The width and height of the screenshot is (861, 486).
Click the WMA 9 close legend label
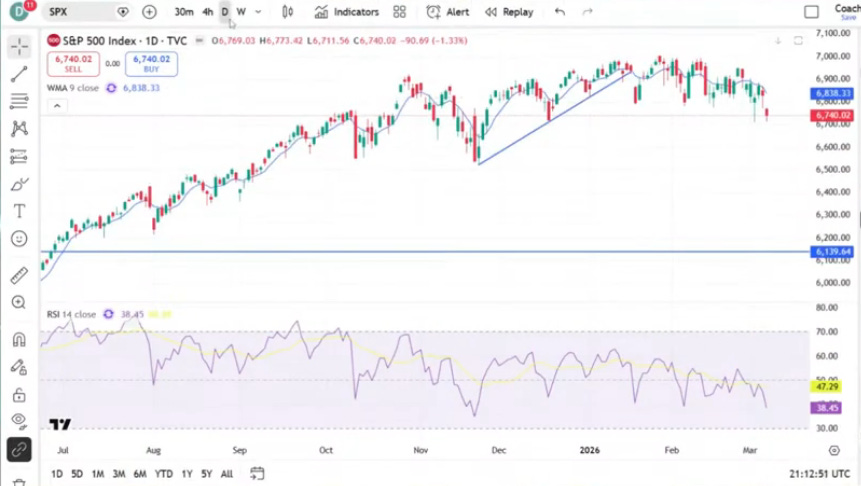point(72,88)
